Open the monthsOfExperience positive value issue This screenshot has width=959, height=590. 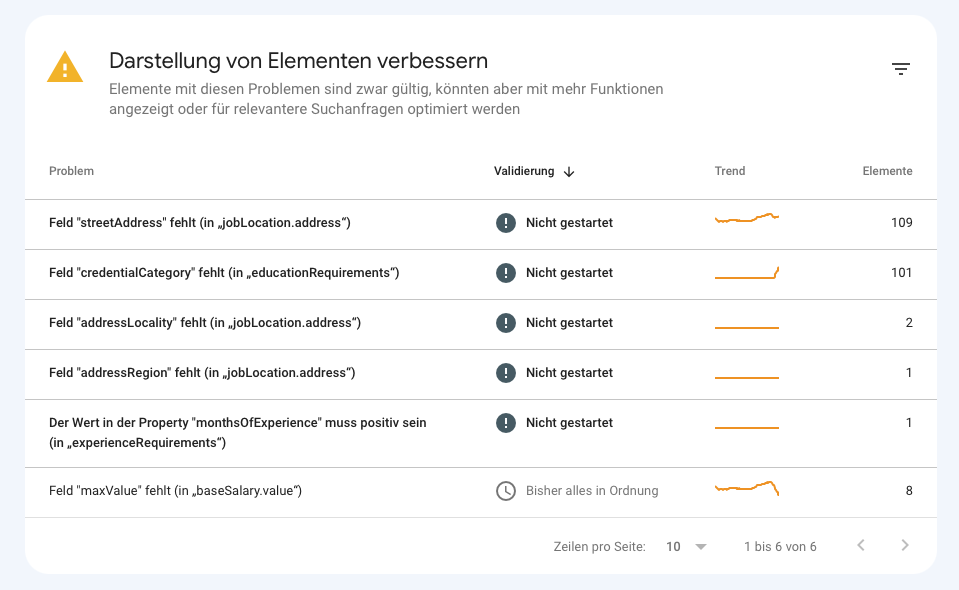pos(238,432)
